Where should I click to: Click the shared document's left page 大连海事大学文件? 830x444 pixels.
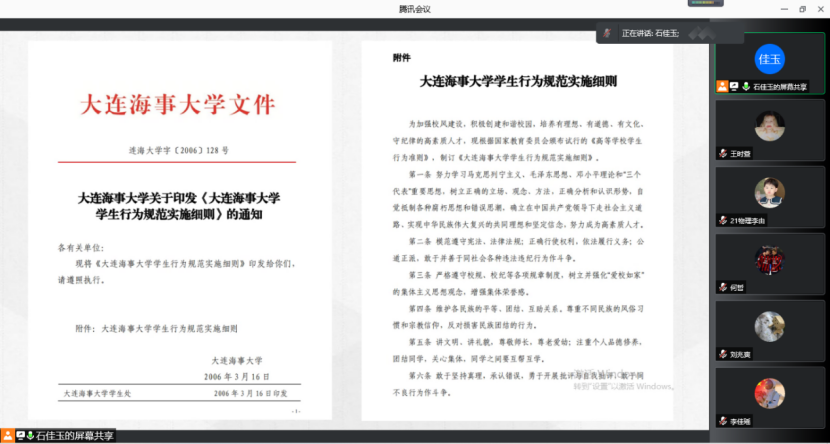[179, 229]
